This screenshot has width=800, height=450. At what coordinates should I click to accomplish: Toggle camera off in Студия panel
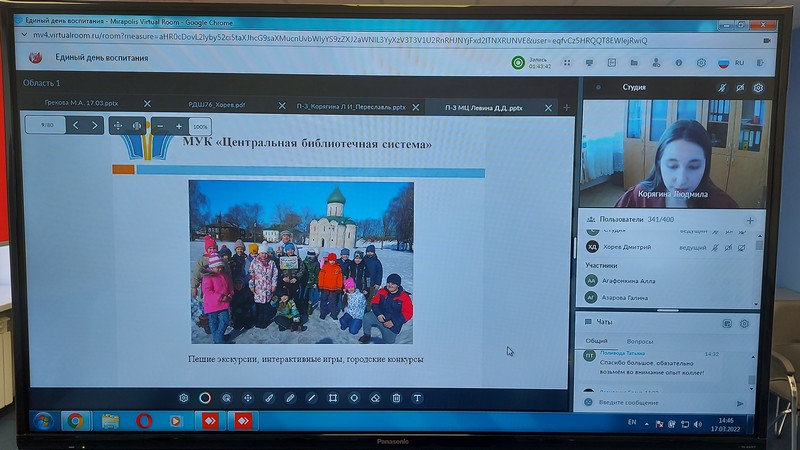click(x=740, y=88)
